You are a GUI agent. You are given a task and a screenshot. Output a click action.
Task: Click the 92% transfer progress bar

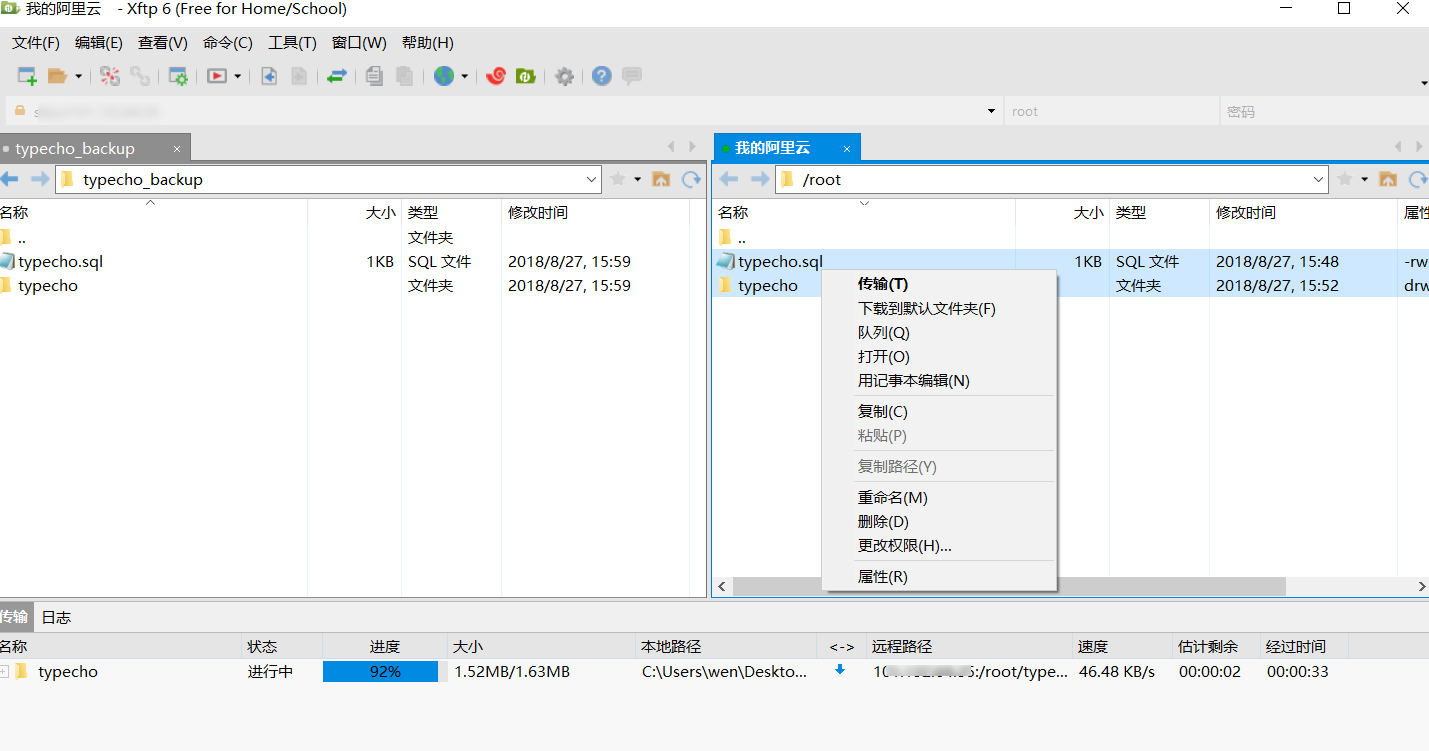(x=380, y=672)
